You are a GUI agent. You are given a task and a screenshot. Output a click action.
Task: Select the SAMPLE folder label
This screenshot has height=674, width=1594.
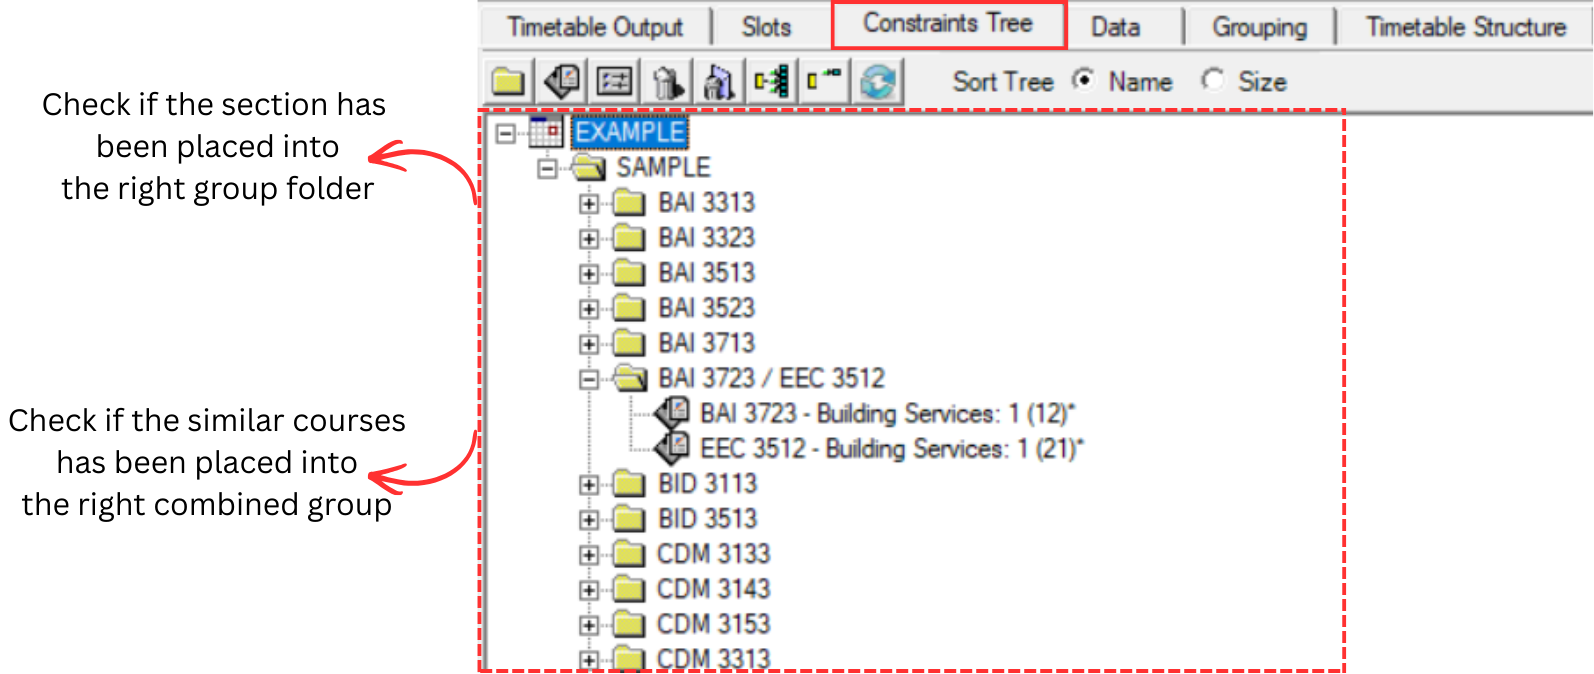pos(663,168)
